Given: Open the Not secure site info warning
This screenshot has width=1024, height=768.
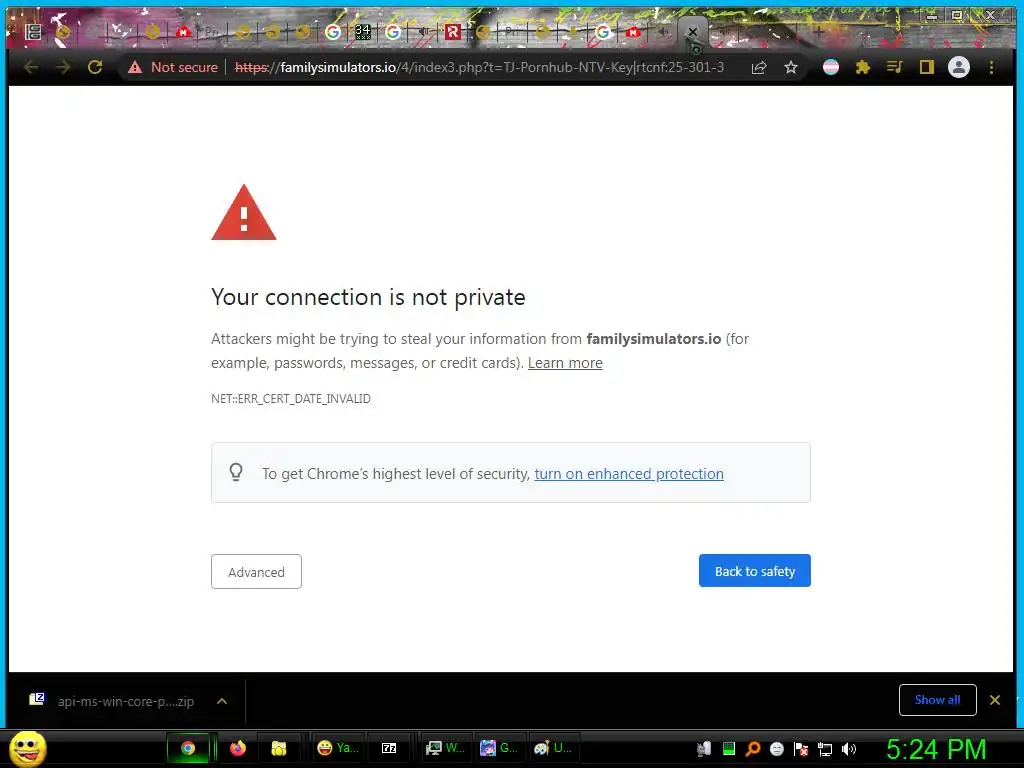Looking at the screenshot, I should pyautogui.click(x=173, y=67).
